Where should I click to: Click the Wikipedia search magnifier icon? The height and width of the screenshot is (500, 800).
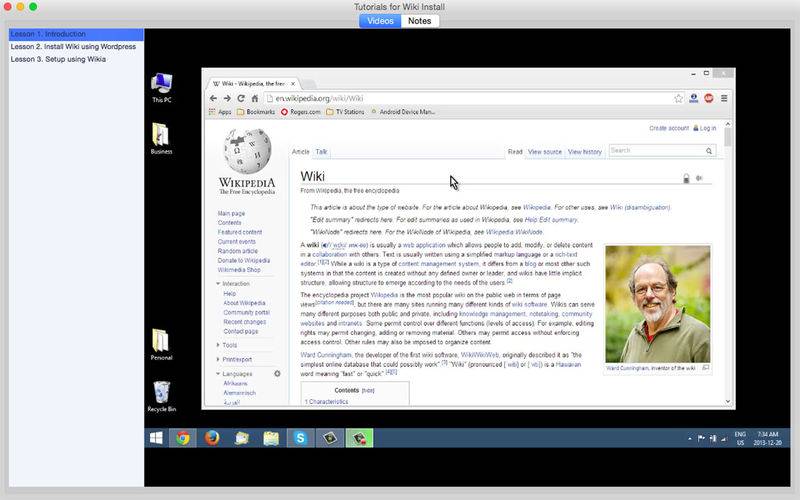click(709, 151)
